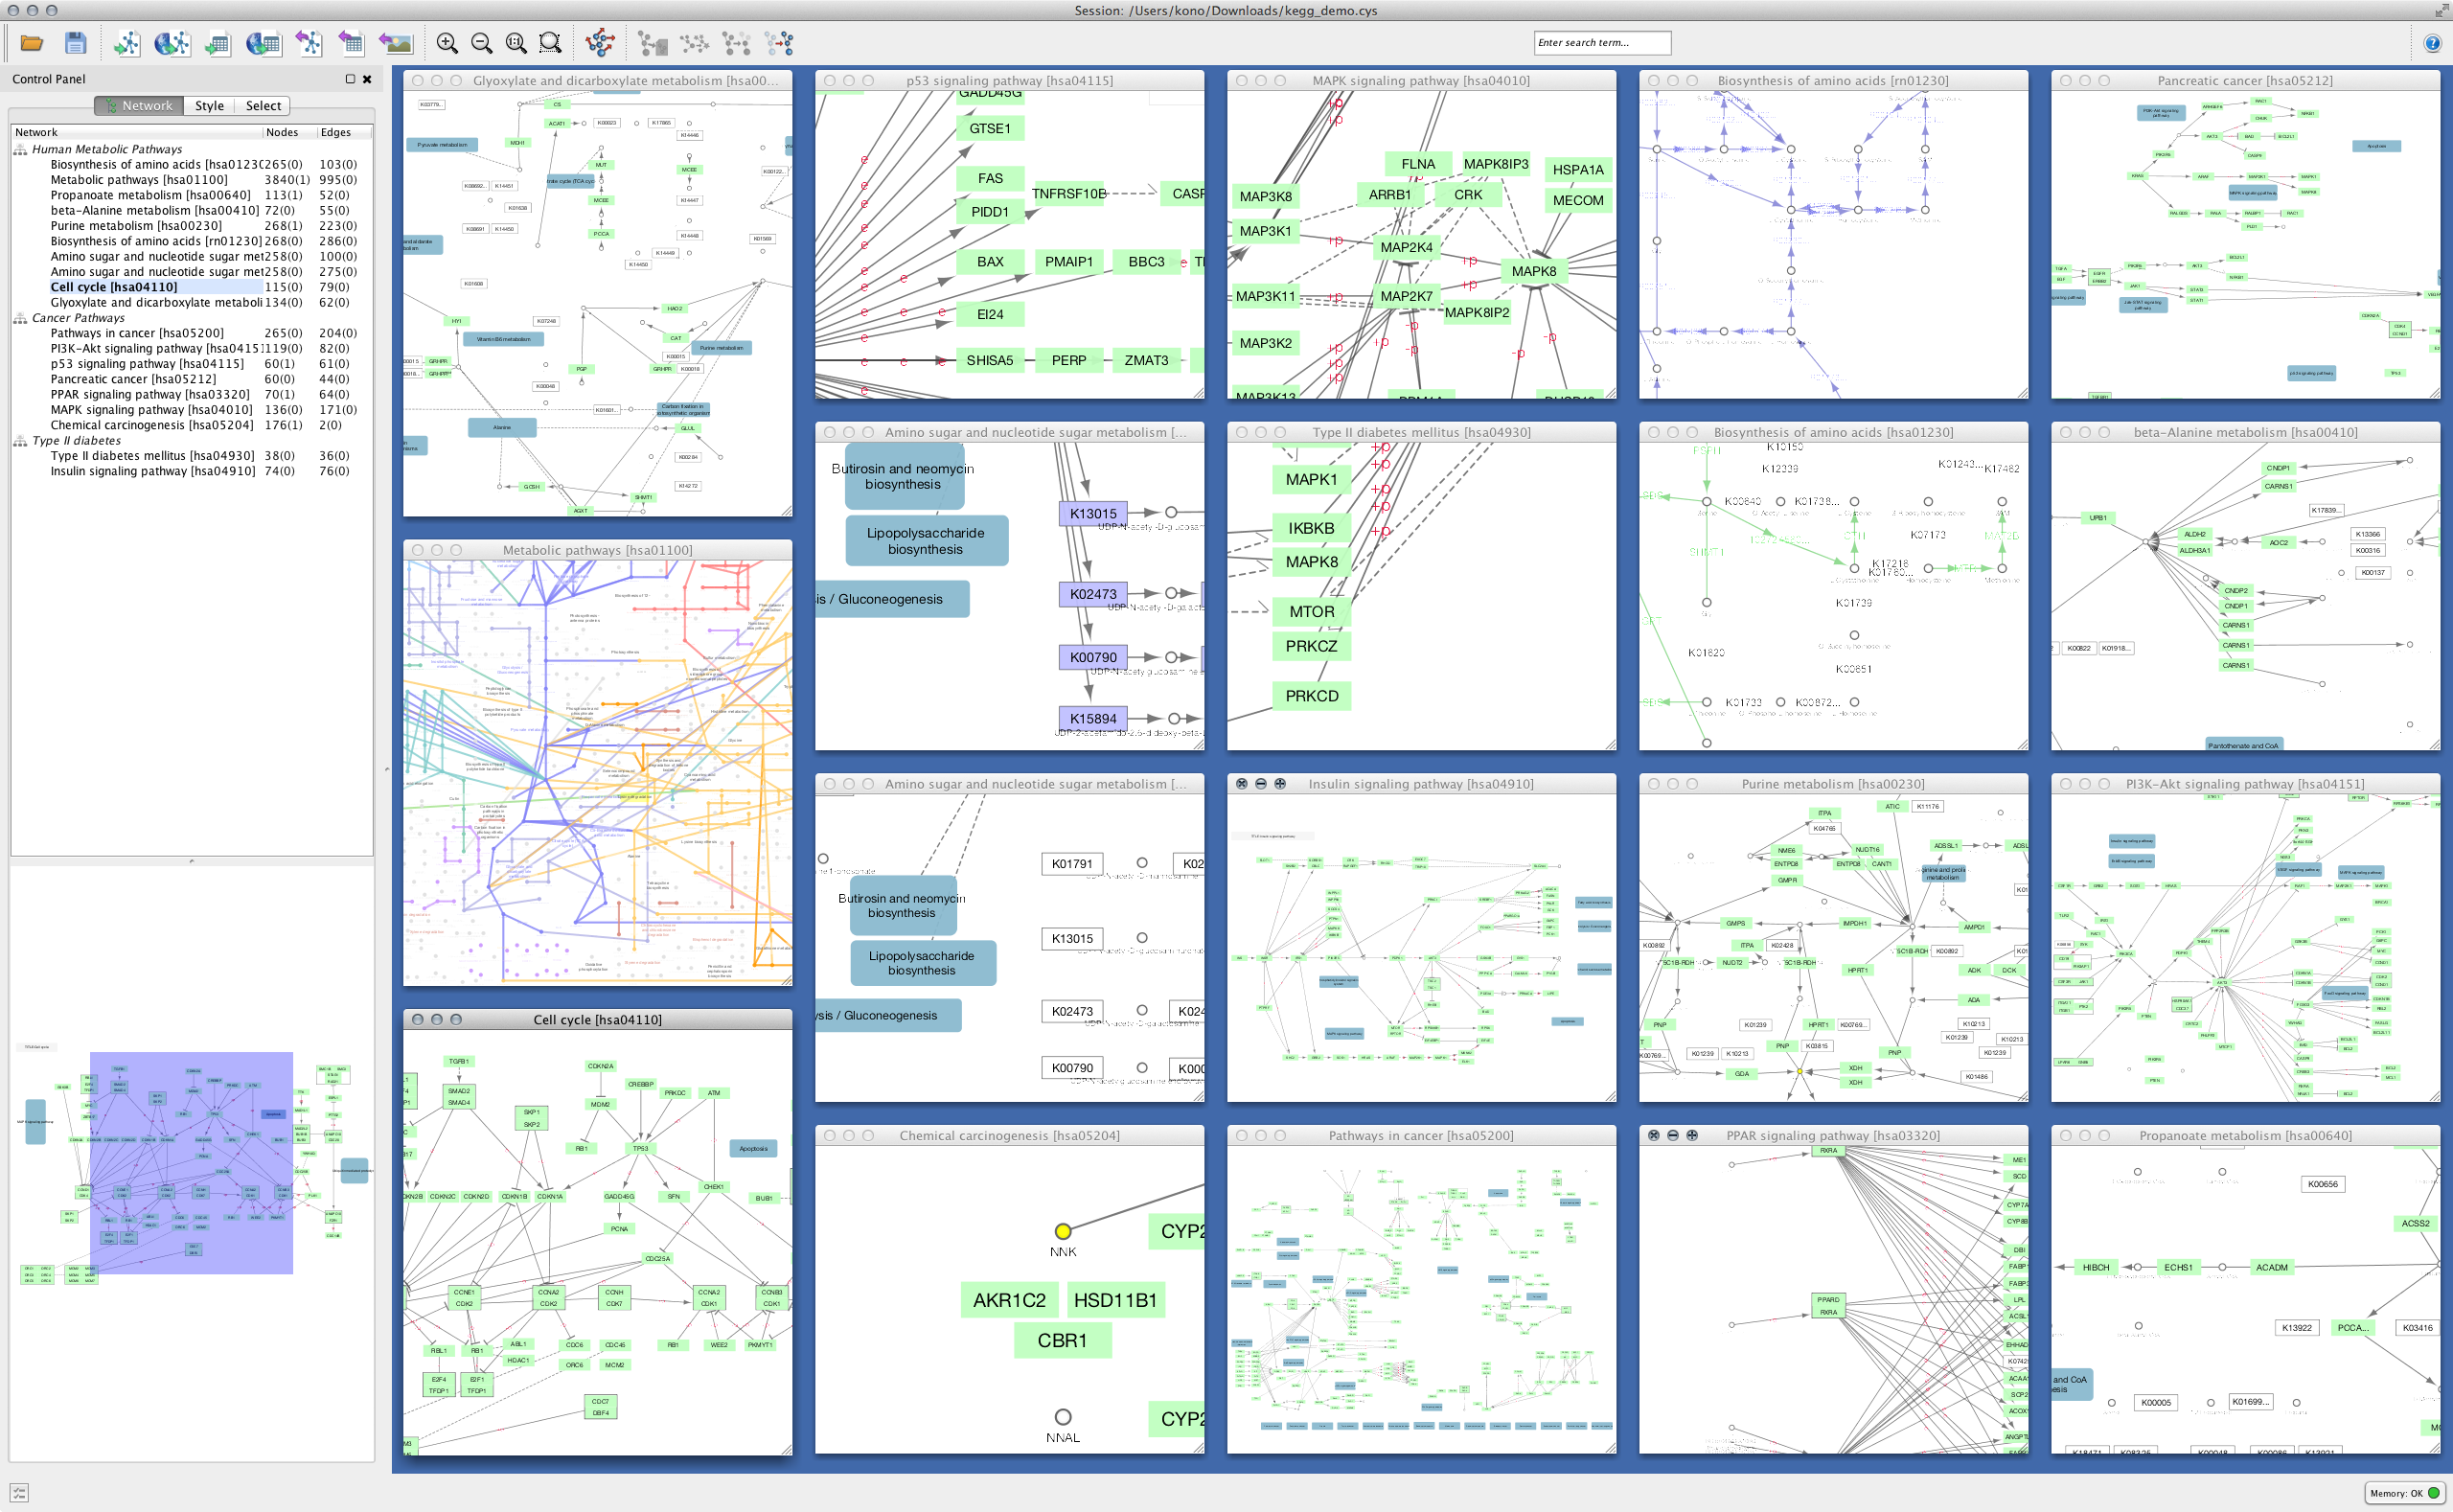Image resolution: width=2453 pixels, height=1512 pixels.
Task: Switch to the Style tab
Action: tap(209, 106)
